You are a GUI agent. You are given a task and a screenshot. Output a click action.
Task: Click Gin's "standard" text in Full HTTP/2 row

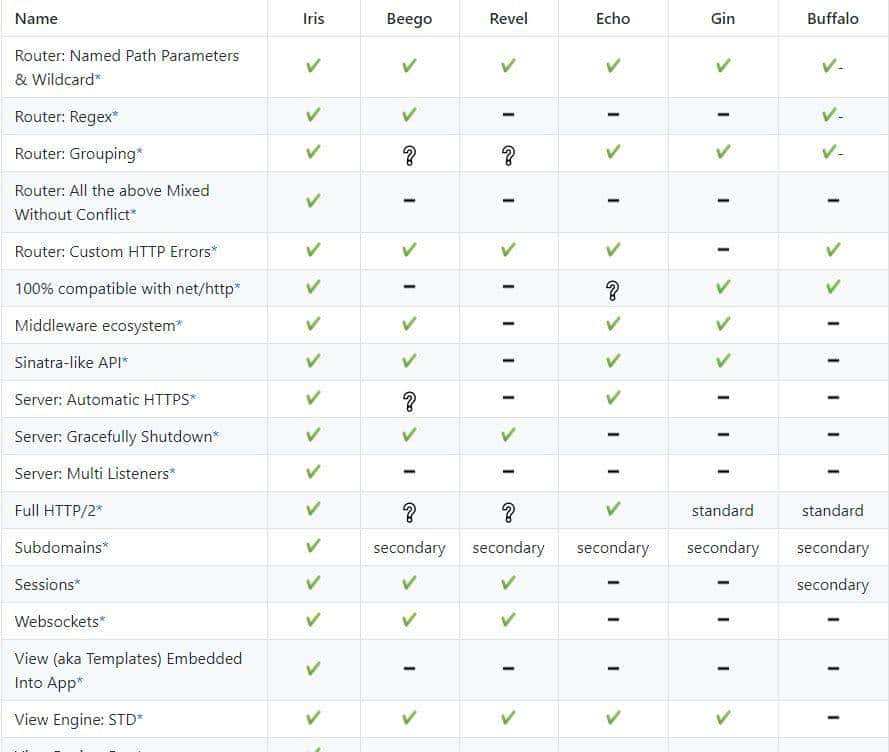coord(722,511)
